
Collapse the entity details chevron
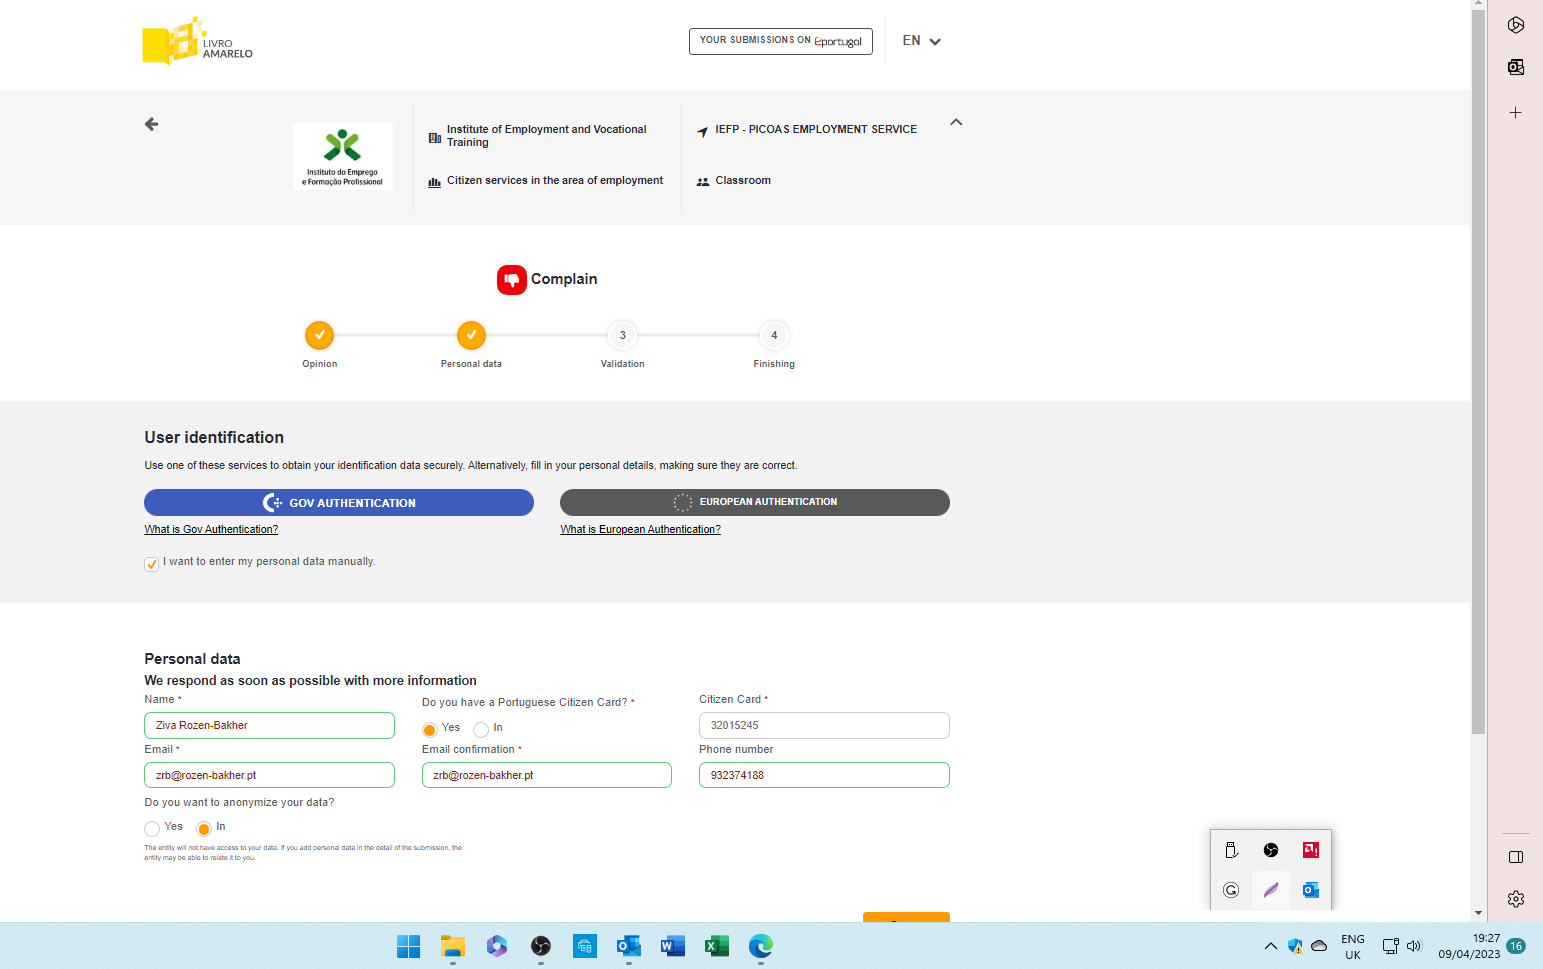pos(956,122)
